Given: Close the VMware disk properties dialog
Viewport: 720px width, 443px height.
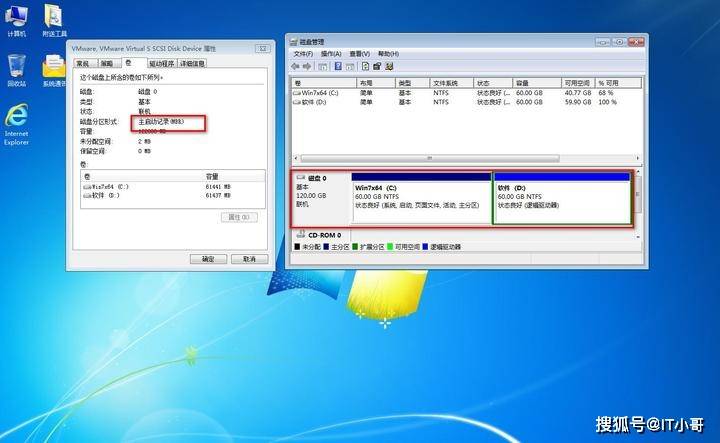Looking at the screenshot, I should tap(263, 48).
